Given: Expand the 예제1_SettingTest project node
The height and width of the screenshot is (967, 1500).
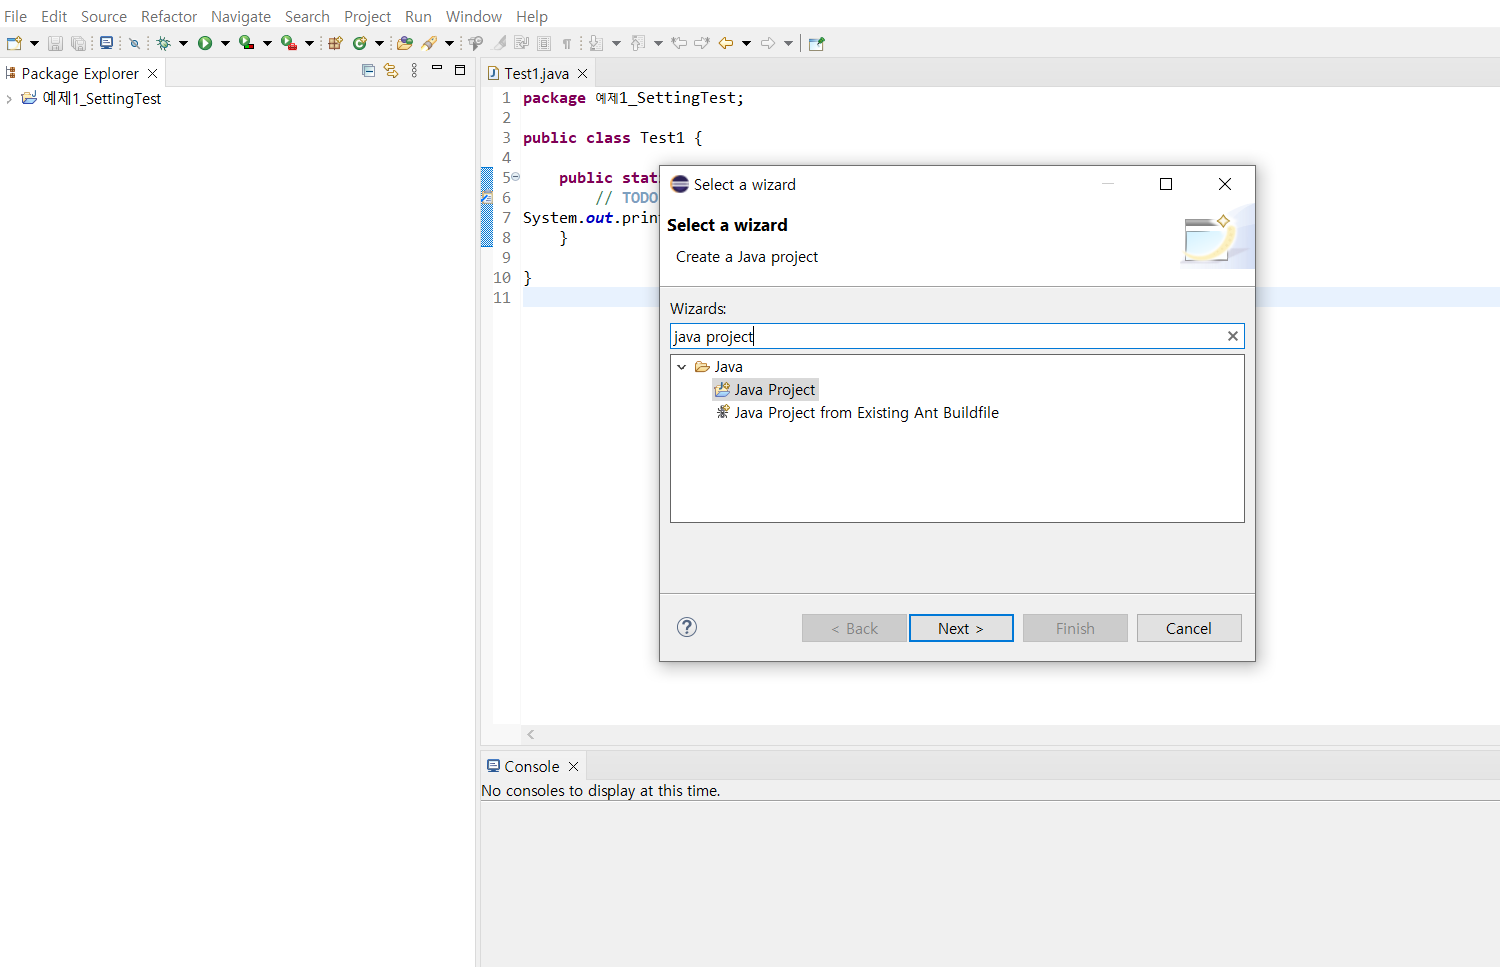Looking at the screenshot, I should [9, 99].
